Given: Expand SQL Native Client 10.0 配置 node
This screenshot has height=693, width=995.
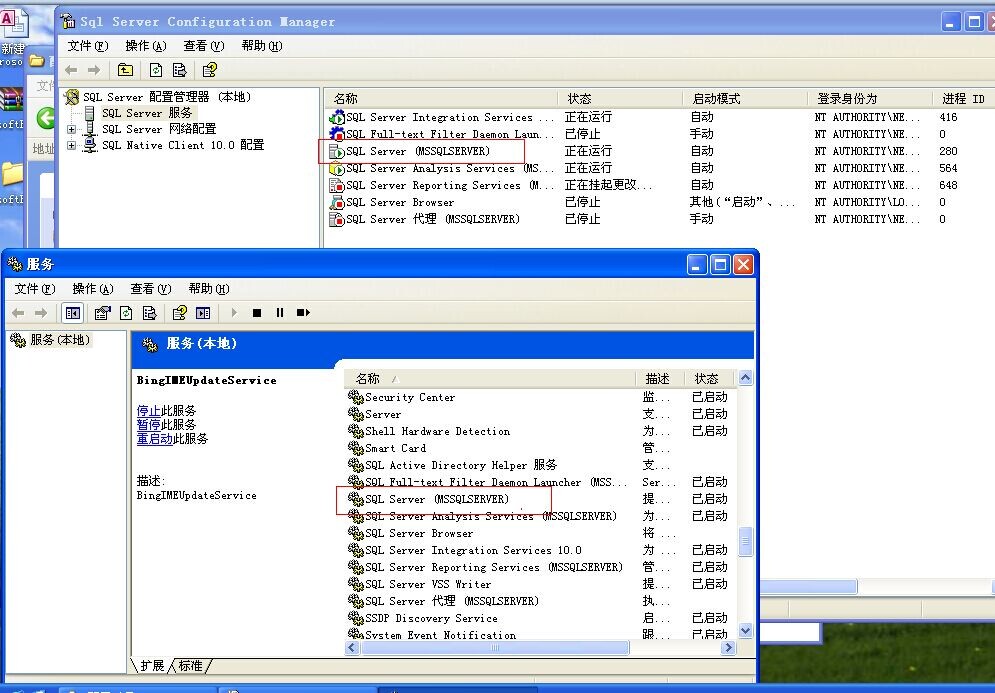Looking at the screenshot, I should 72,145.
